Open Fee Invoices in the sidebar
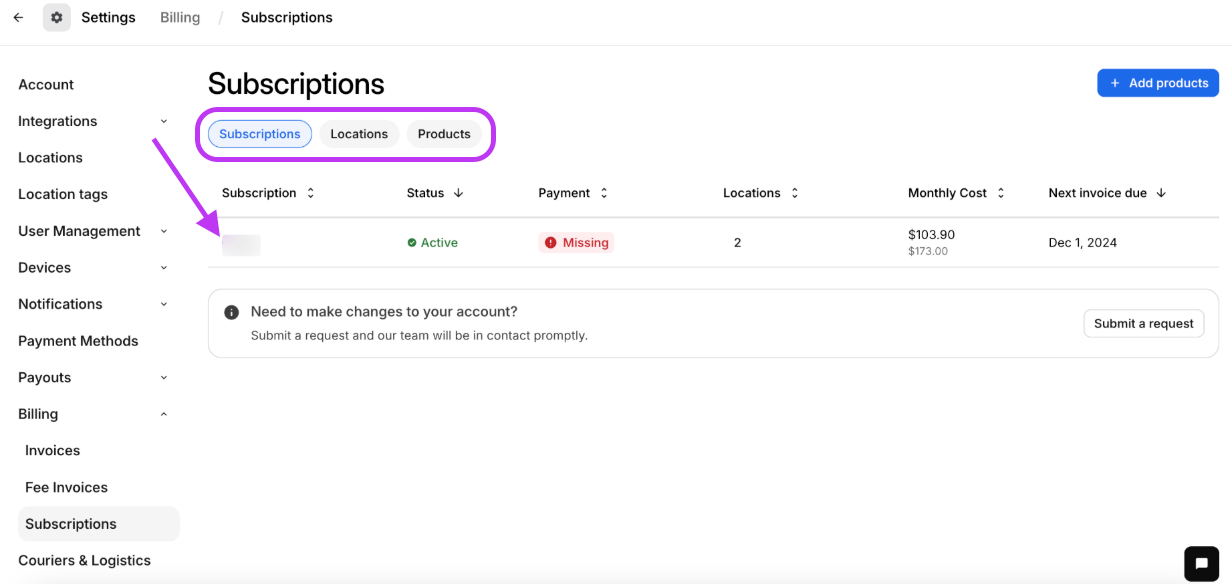 coord(66,487)
